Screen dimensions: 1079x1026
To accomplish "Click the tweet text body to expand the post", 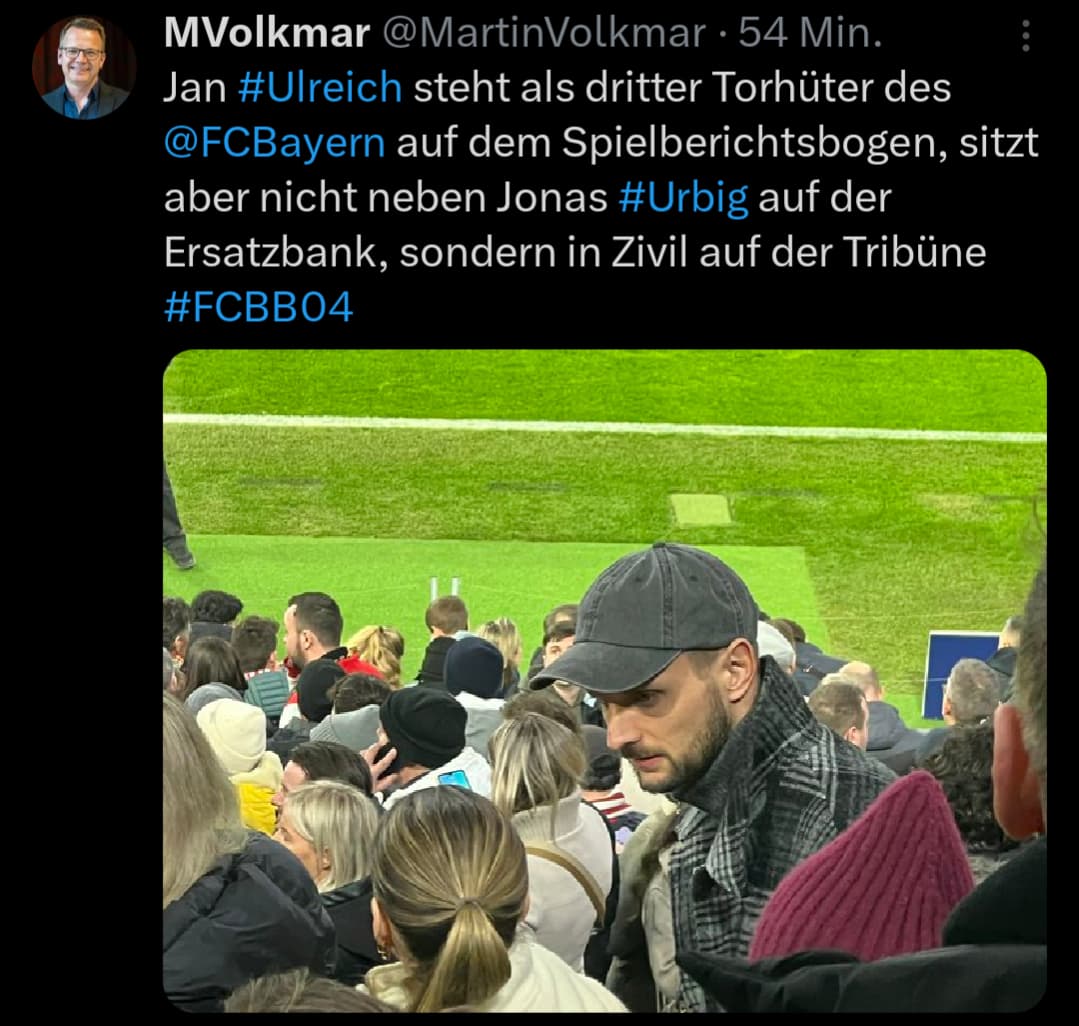I will click(x=601, y=197).
